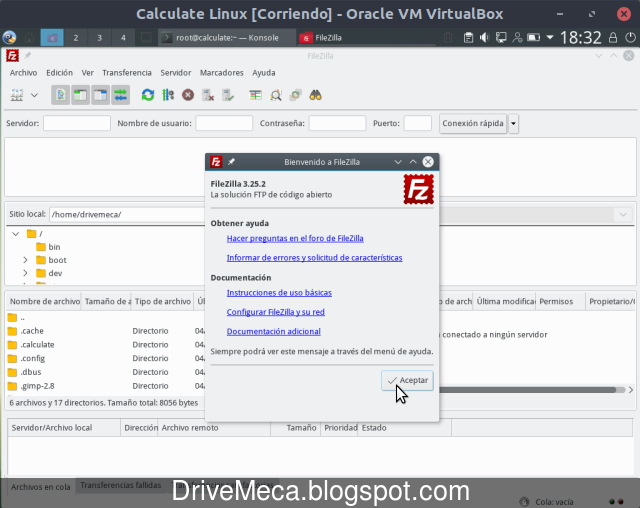The width and height of the screenshot is (640, 508).
Task: Sort remote list by Permisos column
Action: point(560,302)
